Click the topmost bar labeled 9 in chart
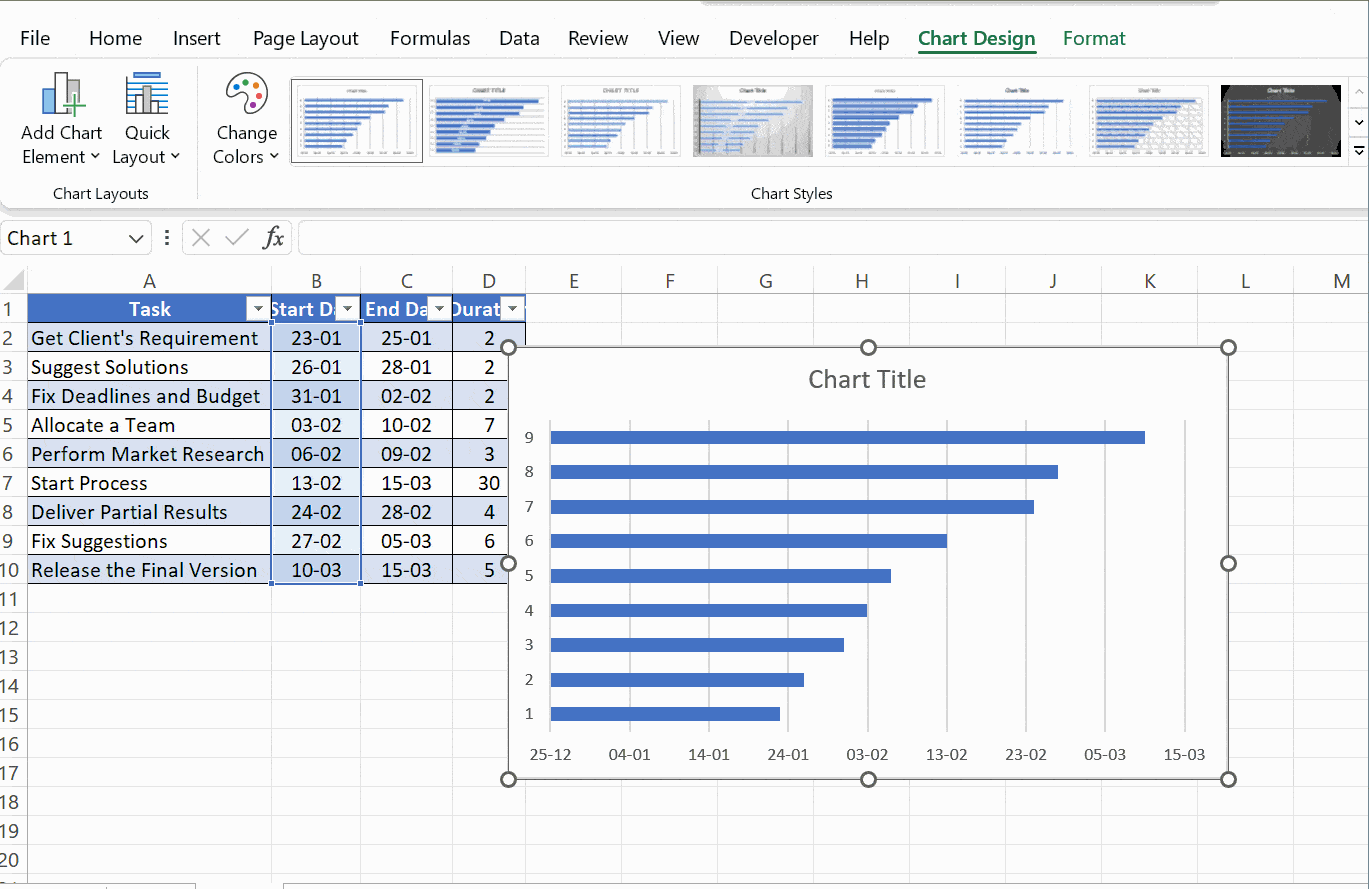This screenshot has width=1369, height=889. pyautogui.click(x=847, y=437)
